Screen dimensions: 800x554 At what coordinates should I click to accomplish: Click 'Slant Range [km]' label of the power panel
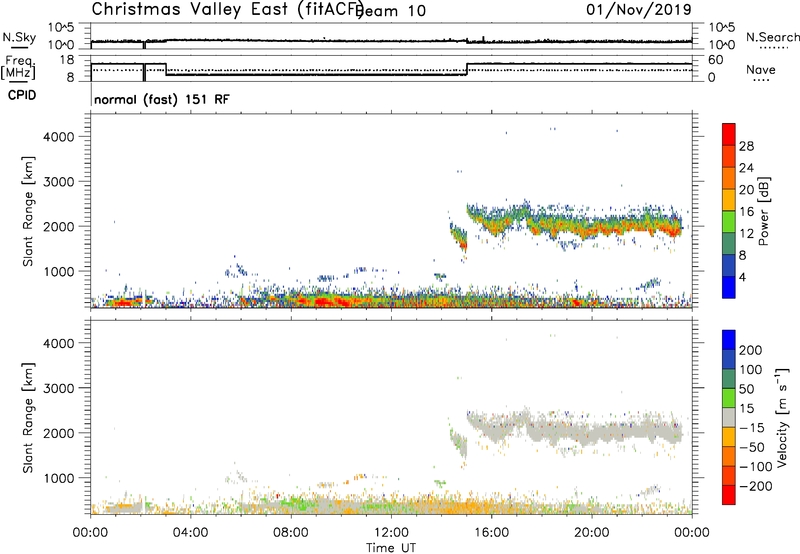coord(28,211)
